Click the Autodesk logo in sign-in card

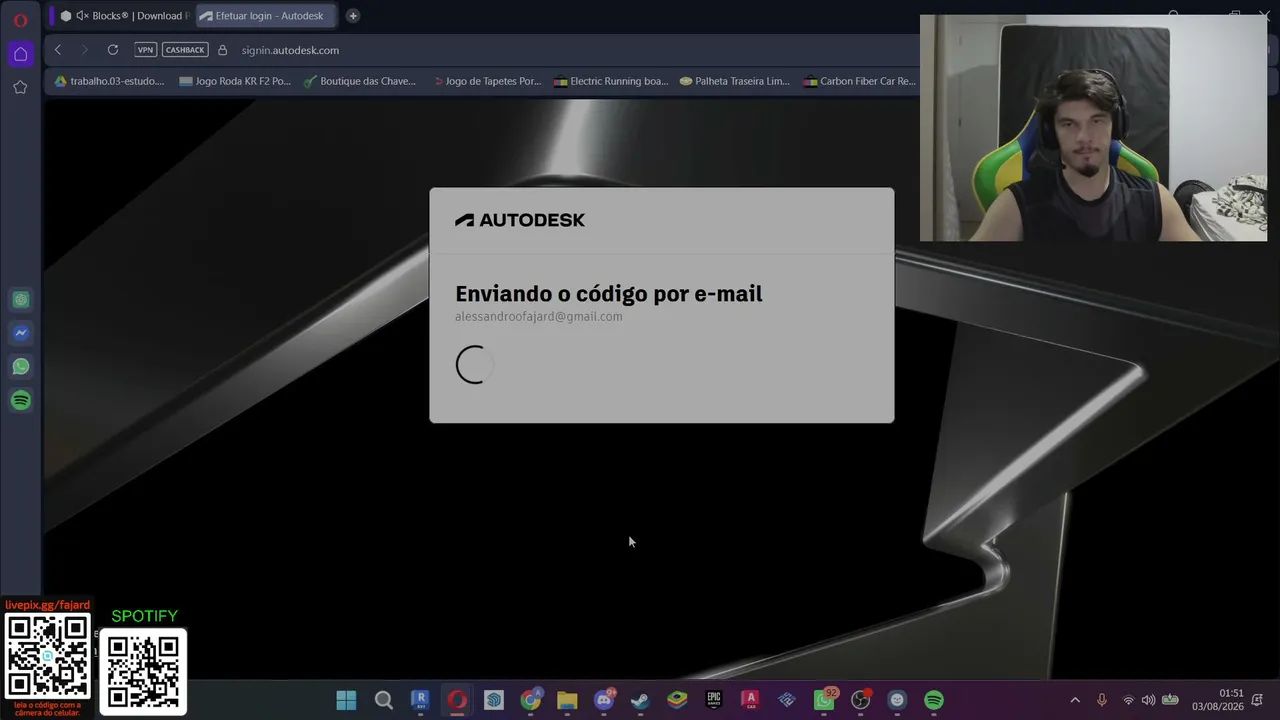point(520,220)
